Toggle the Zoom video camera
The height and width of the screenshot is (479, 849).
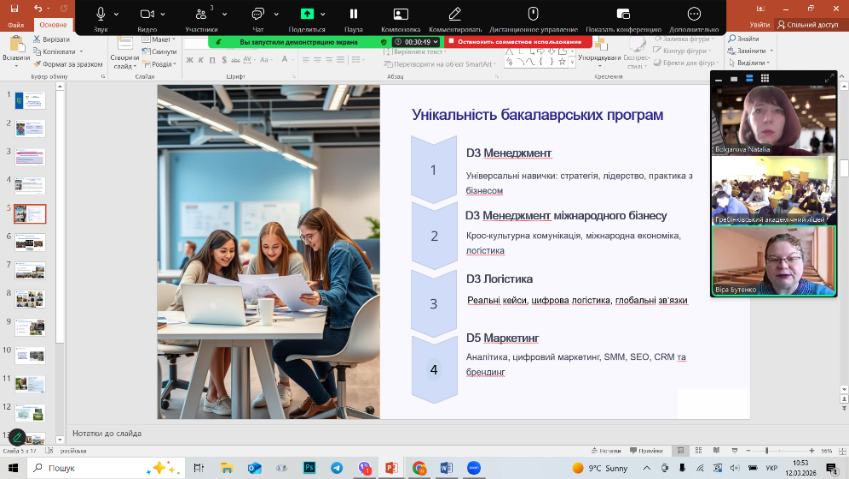[148, 15]
